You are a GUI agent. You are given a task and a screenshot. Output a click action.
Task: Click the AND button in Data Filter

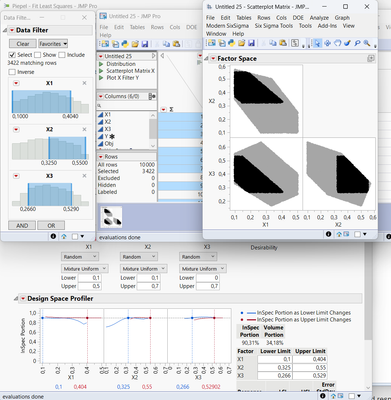point(22,226)
